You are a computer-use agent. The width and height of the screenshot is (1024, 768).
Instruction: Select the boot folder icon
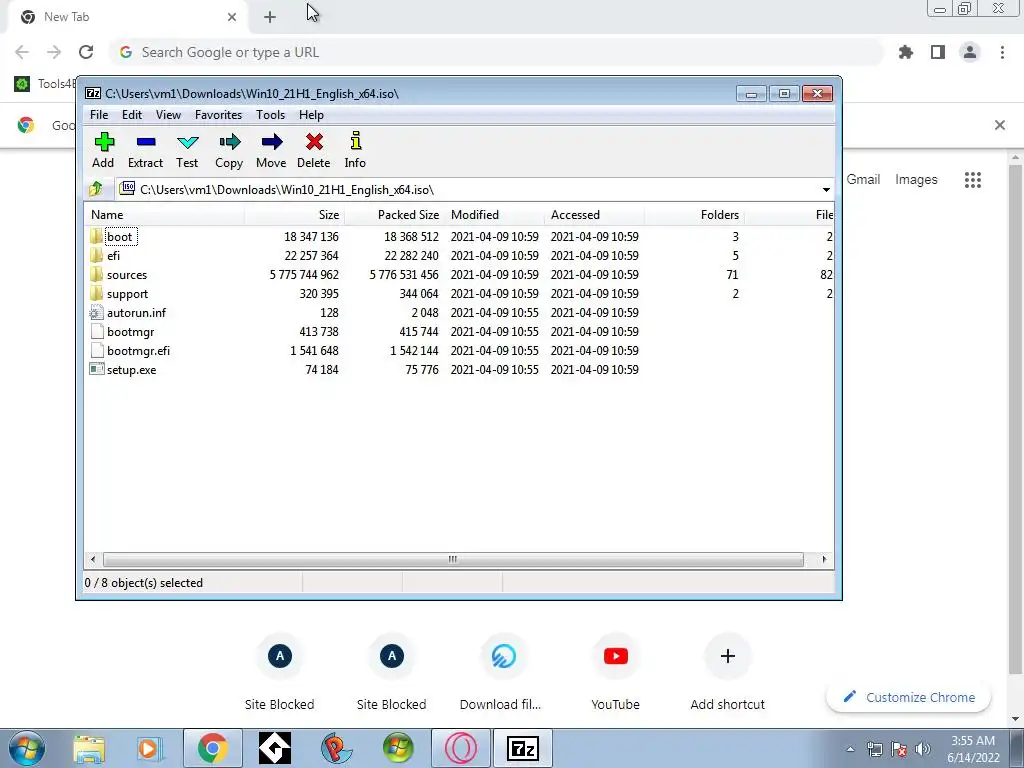coord(97,236)
